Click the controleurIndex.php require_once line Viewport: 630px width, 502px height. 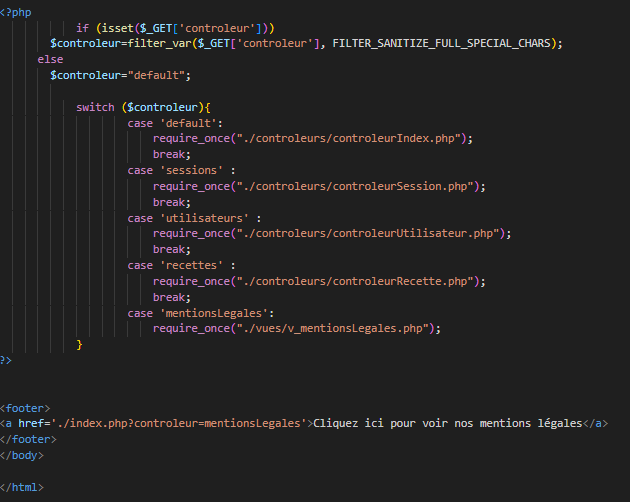click(x=313, y=139)
